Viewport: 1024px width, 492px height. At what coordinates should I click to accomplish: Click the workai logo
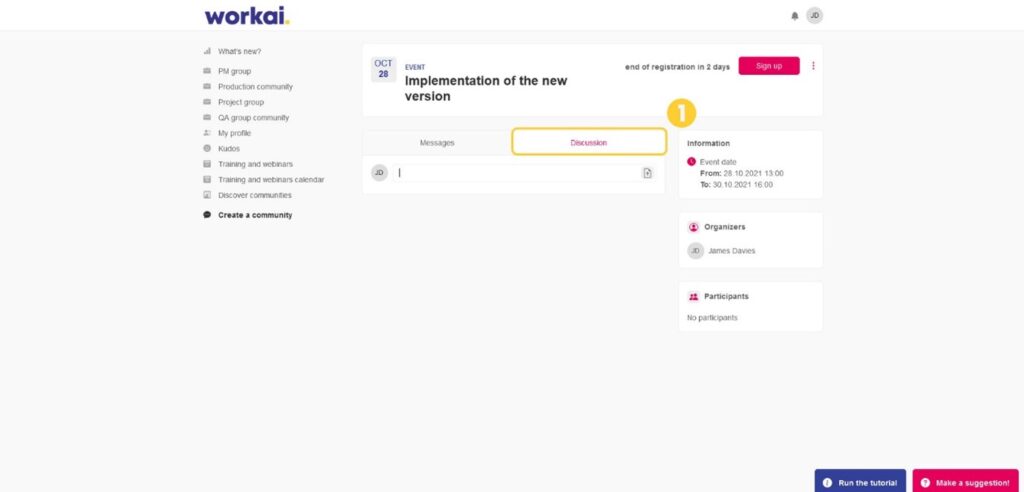click(247, 16)
